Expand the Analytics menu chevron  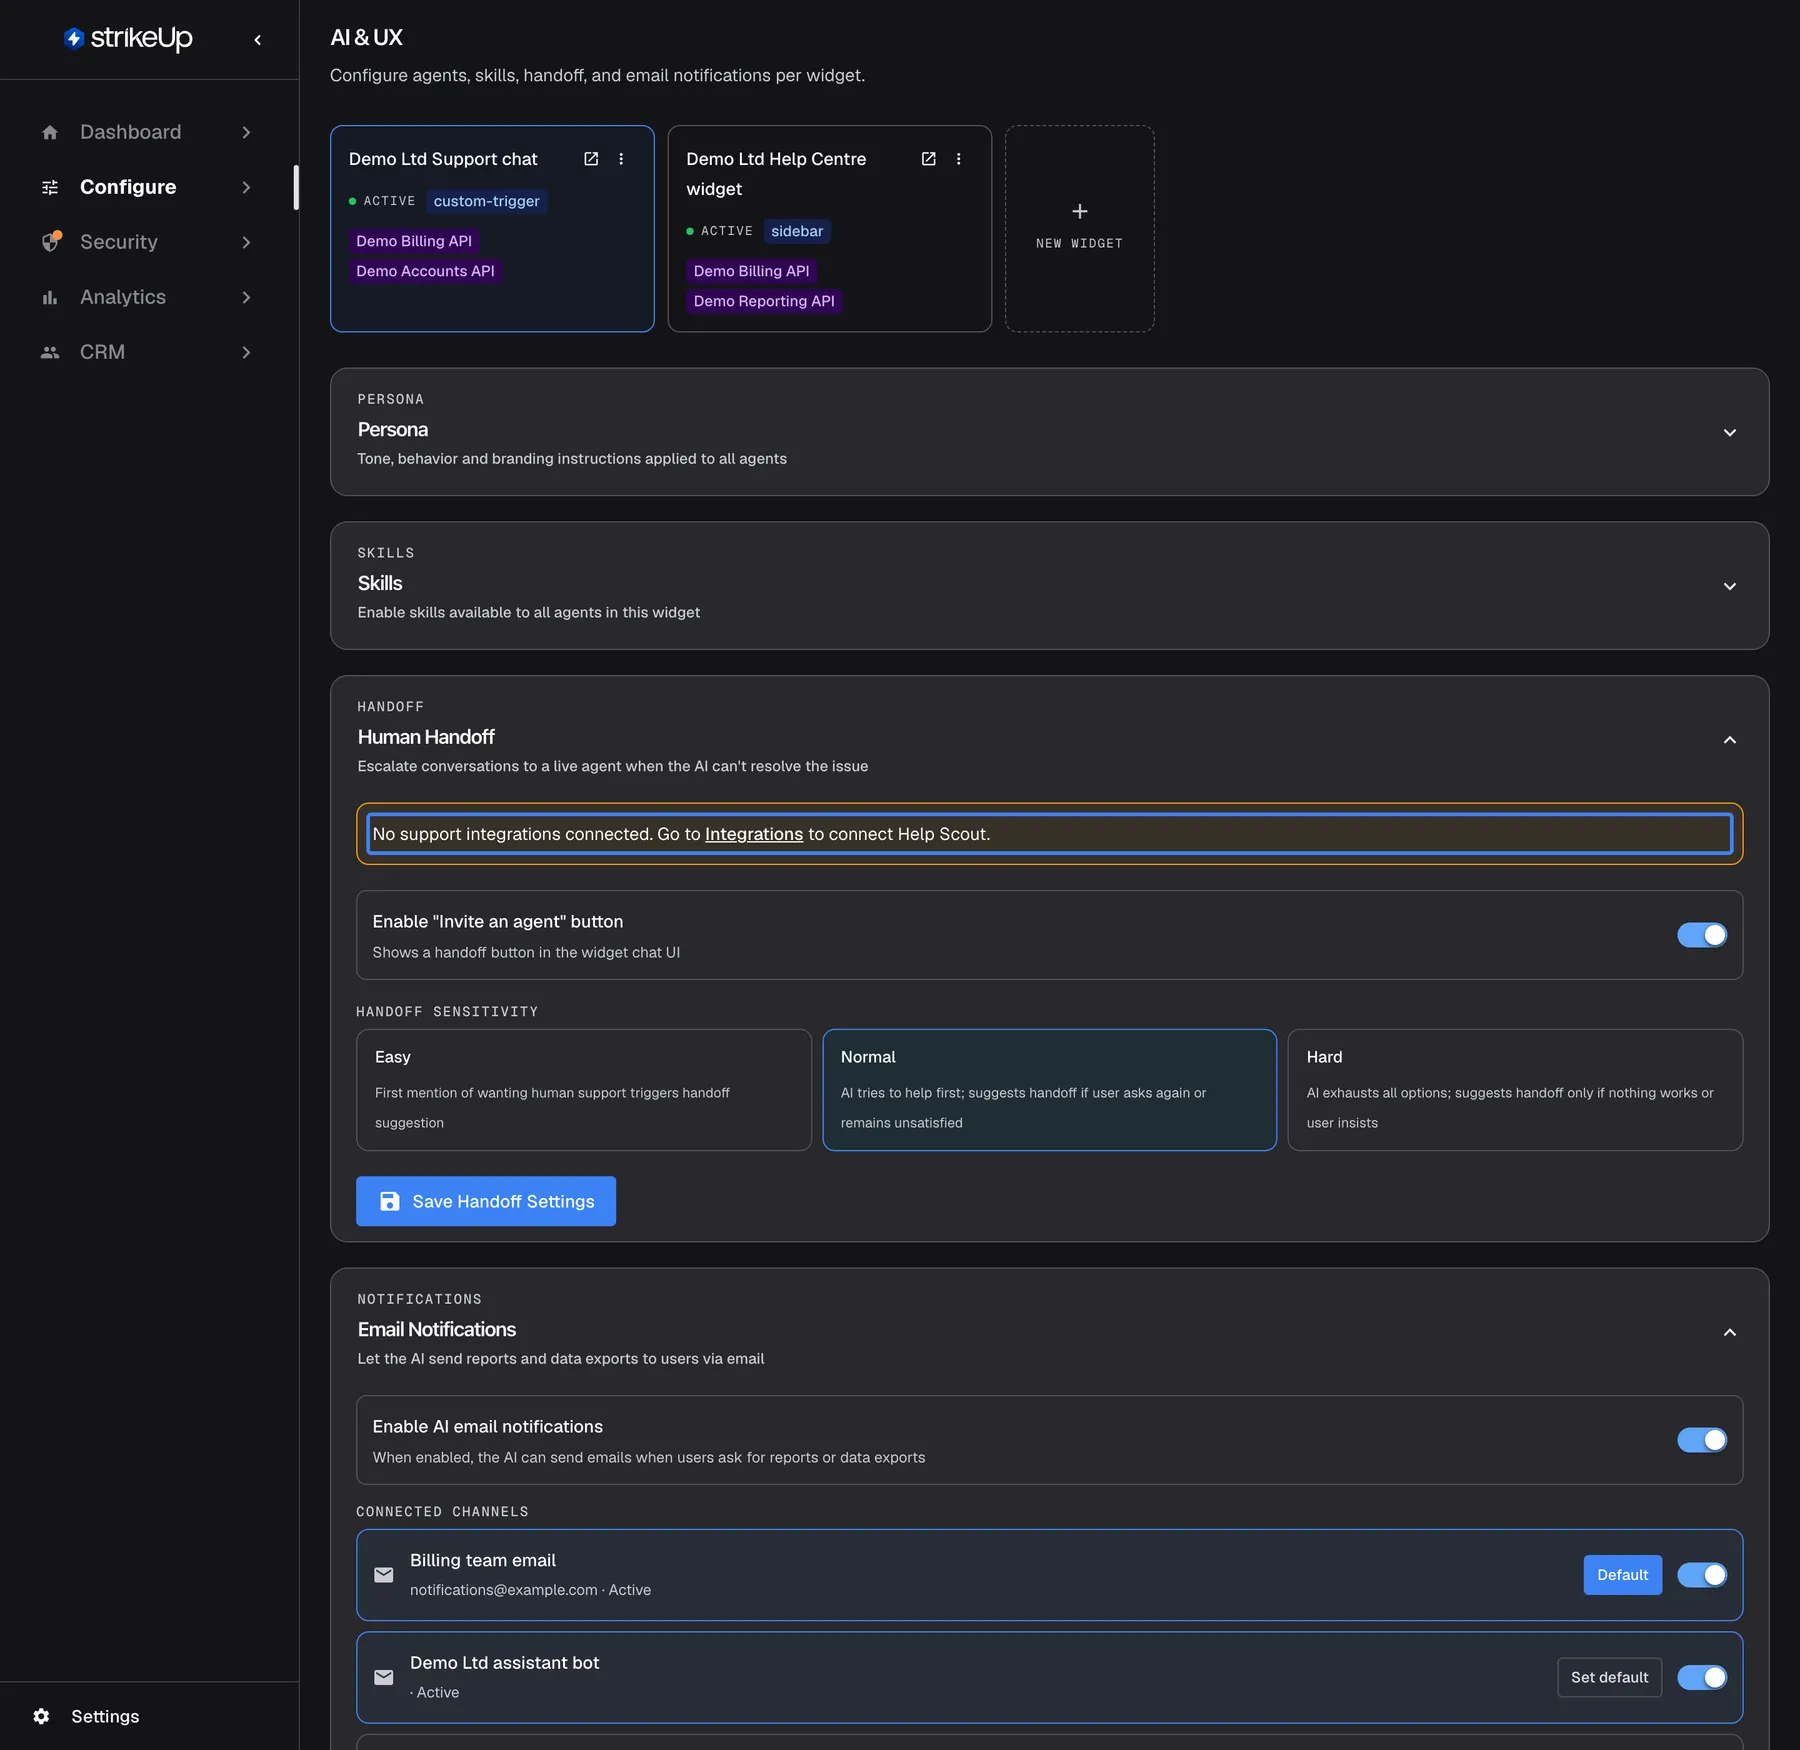(246, 297)
